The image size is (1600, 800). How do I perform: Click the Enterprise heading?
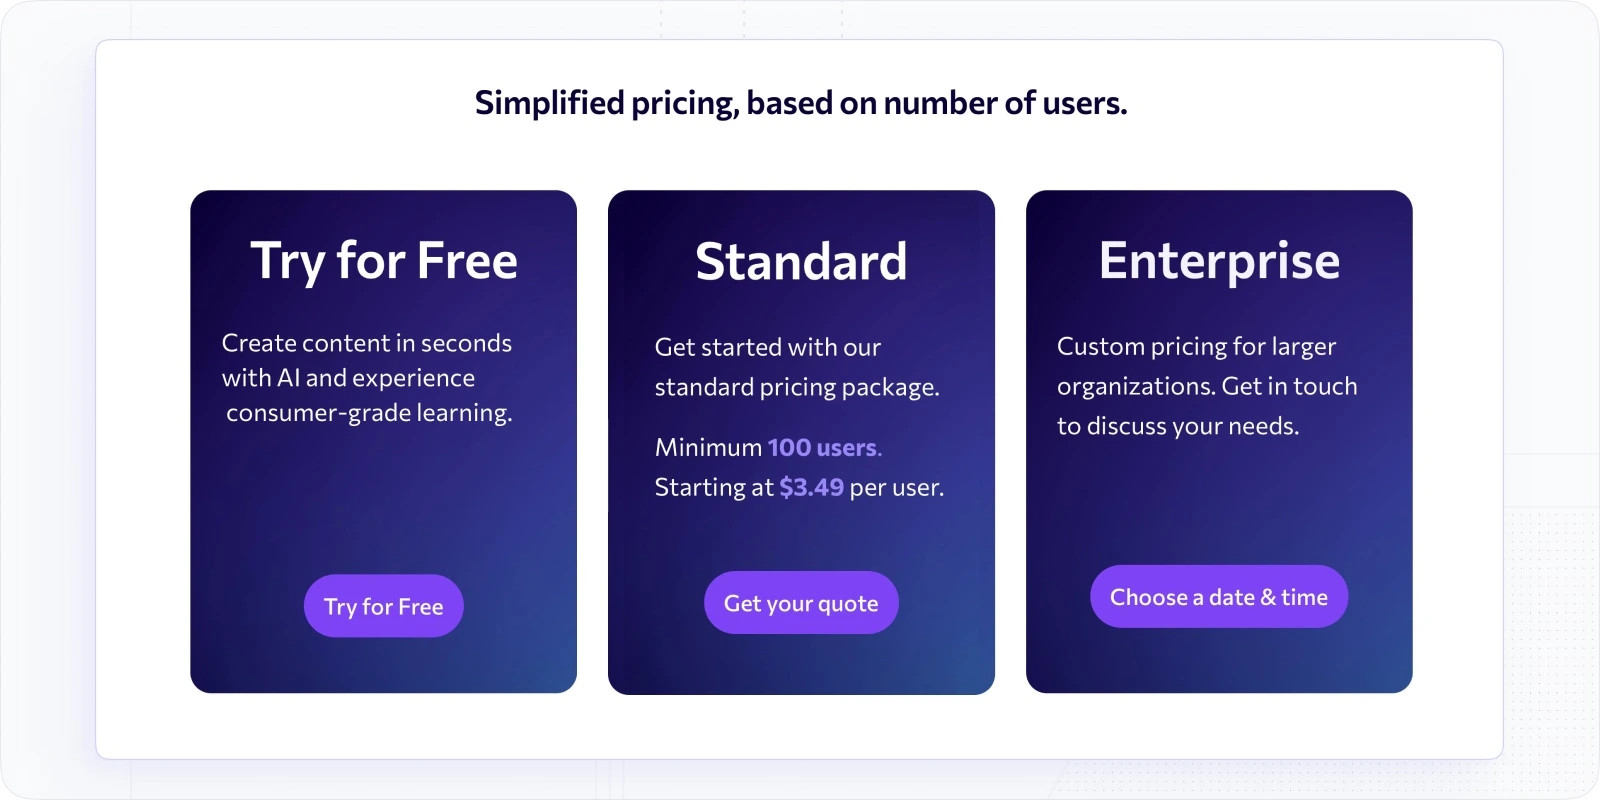(x=1219, y=260)
